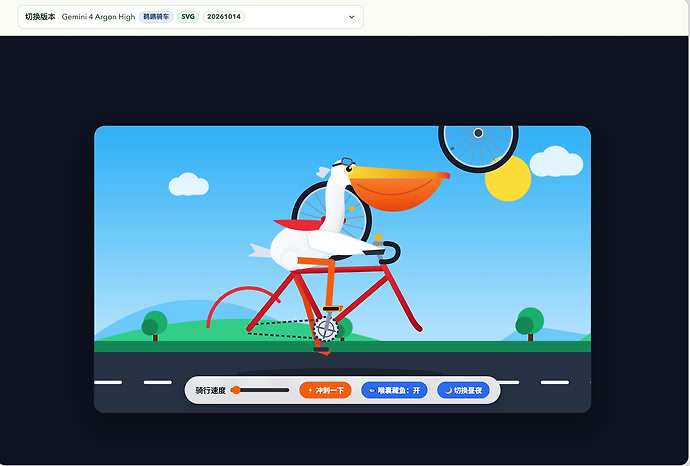Click the '鹈鹕骑车' blue tag

[156, 17]
